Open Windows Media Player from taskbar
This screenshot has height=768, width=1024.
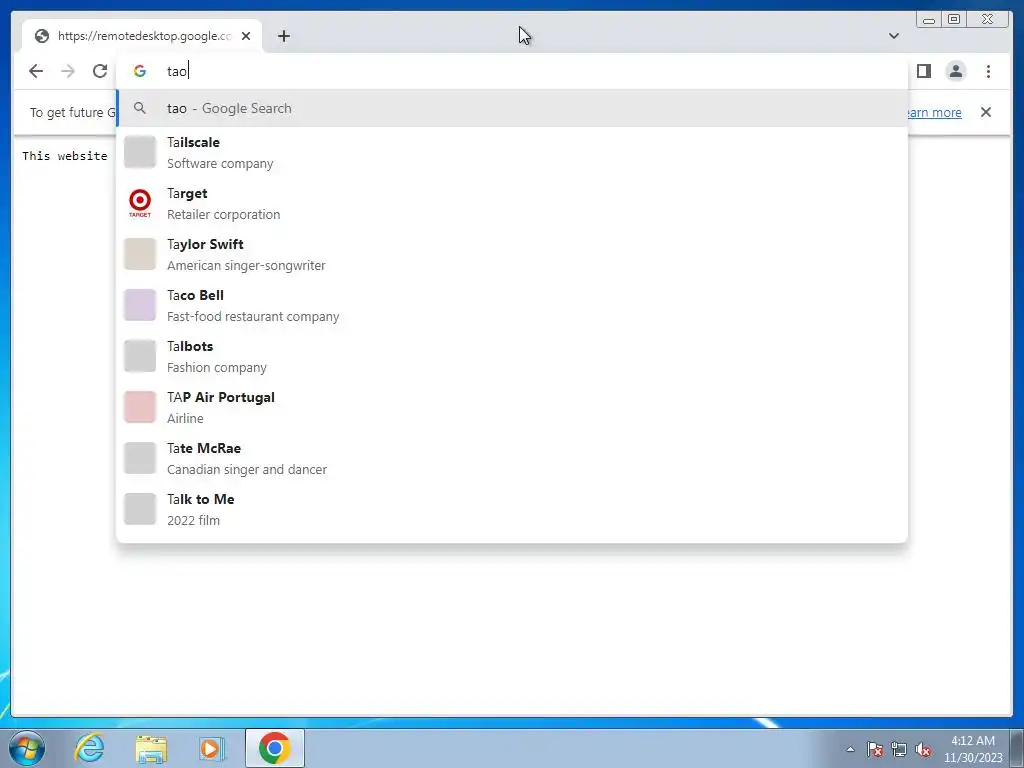pyautogui.click(x=211, y=748)
